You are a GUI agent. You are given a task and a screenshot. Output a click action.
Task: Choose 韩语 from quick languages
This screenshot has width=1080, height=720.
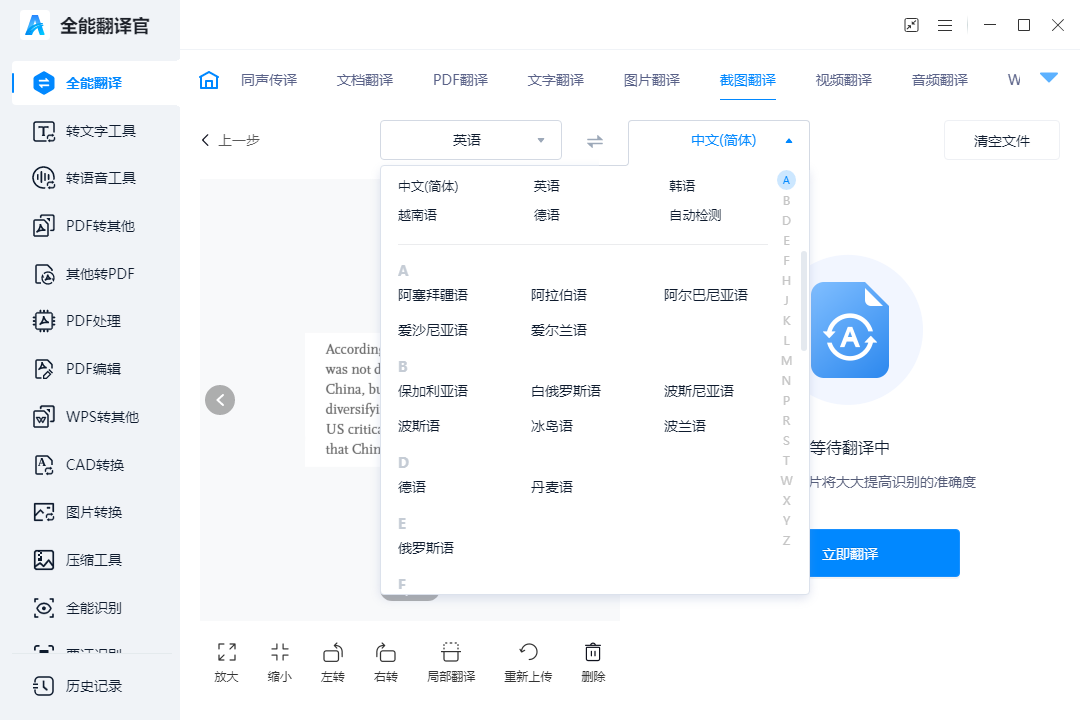[682, 186]
